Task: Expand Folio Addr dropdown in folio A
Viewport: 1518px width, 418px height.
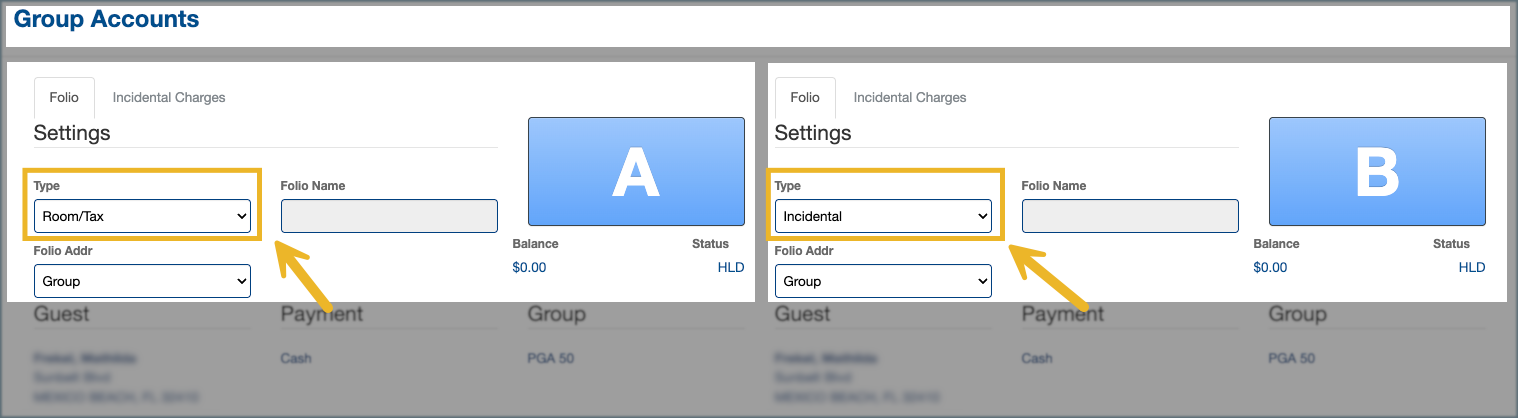Action: tap(142, 281)
